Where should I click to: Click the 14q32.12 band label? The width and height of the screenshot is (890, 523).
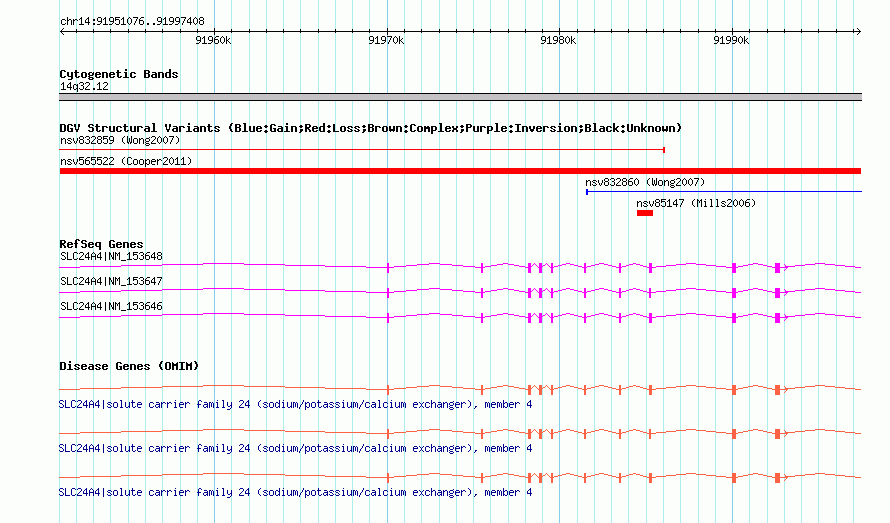pos(84,86)
